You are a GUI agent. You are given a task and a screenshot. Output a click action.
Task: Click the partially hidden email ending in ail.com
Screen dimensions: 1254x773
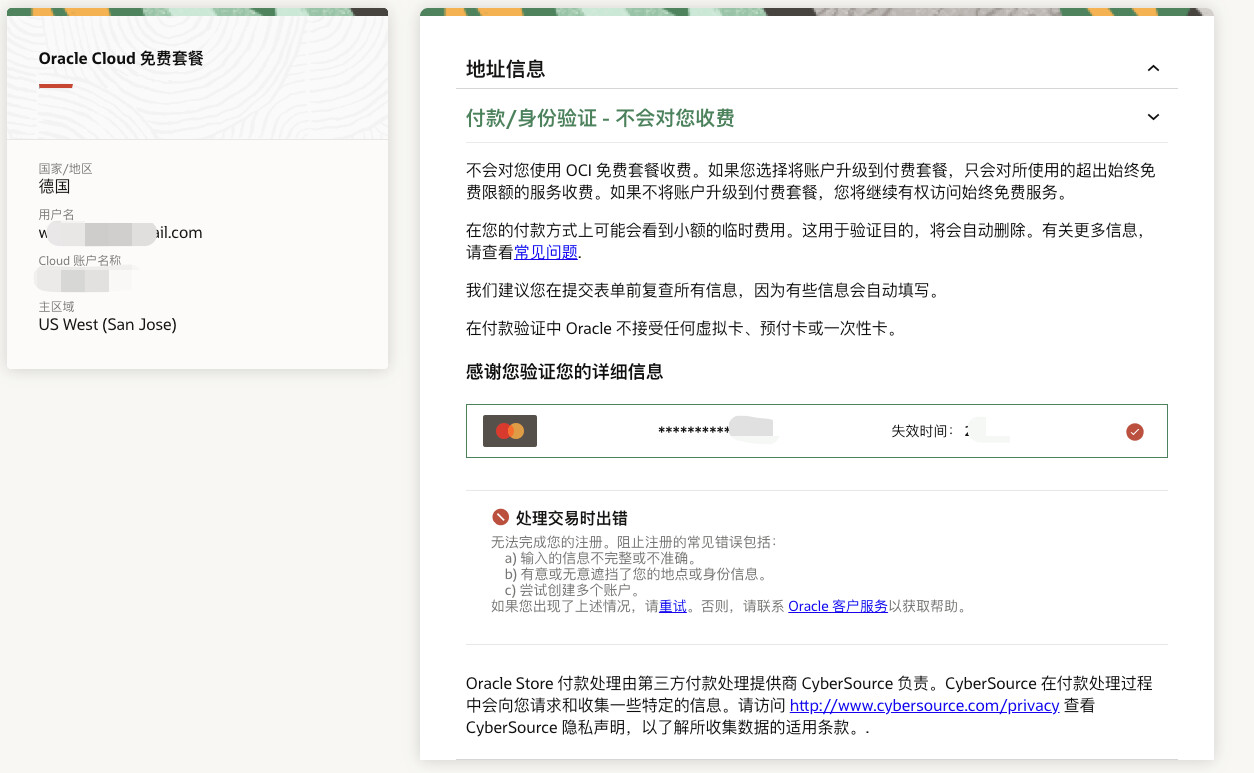(x=121, y=232)
